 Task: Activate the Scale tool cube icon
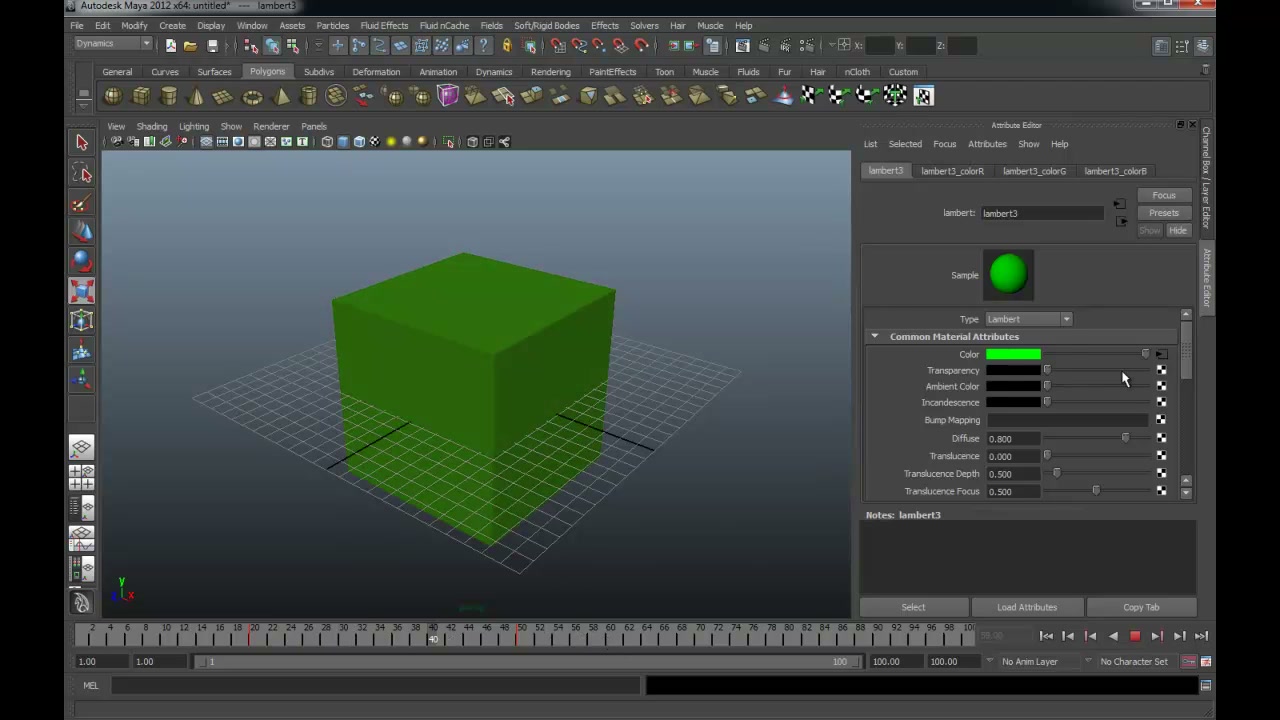(82, 291)
